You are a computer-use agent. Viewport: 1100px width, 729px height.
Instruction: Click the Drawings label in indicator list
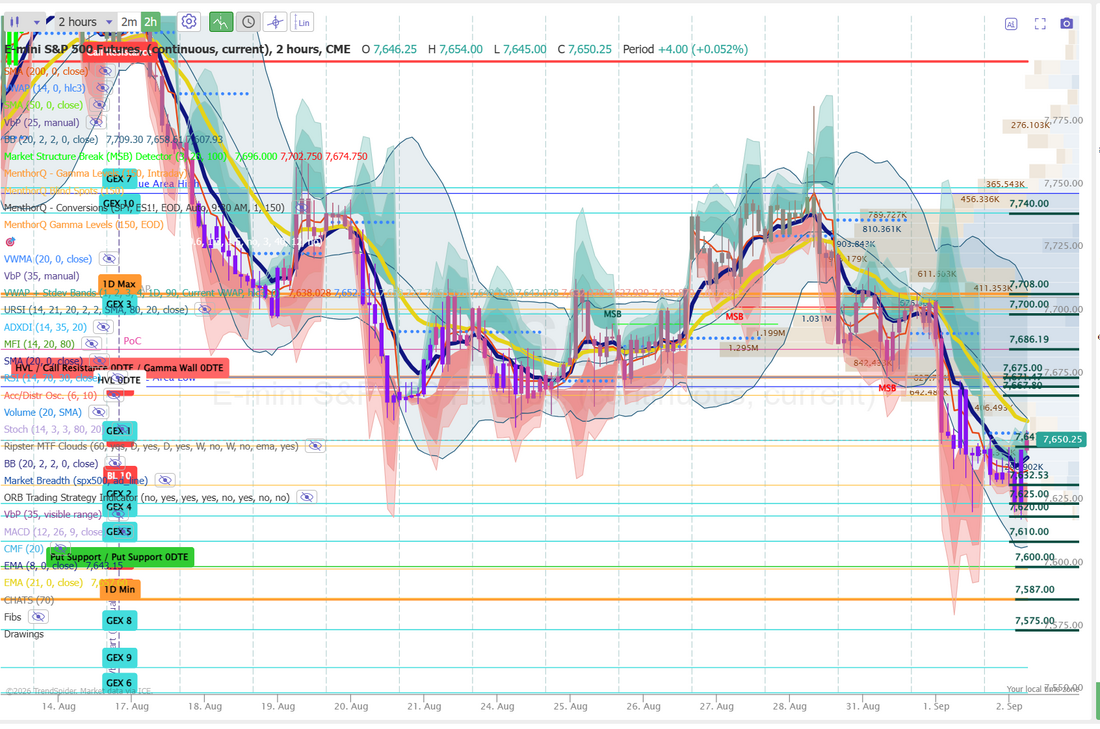(24, 634)
